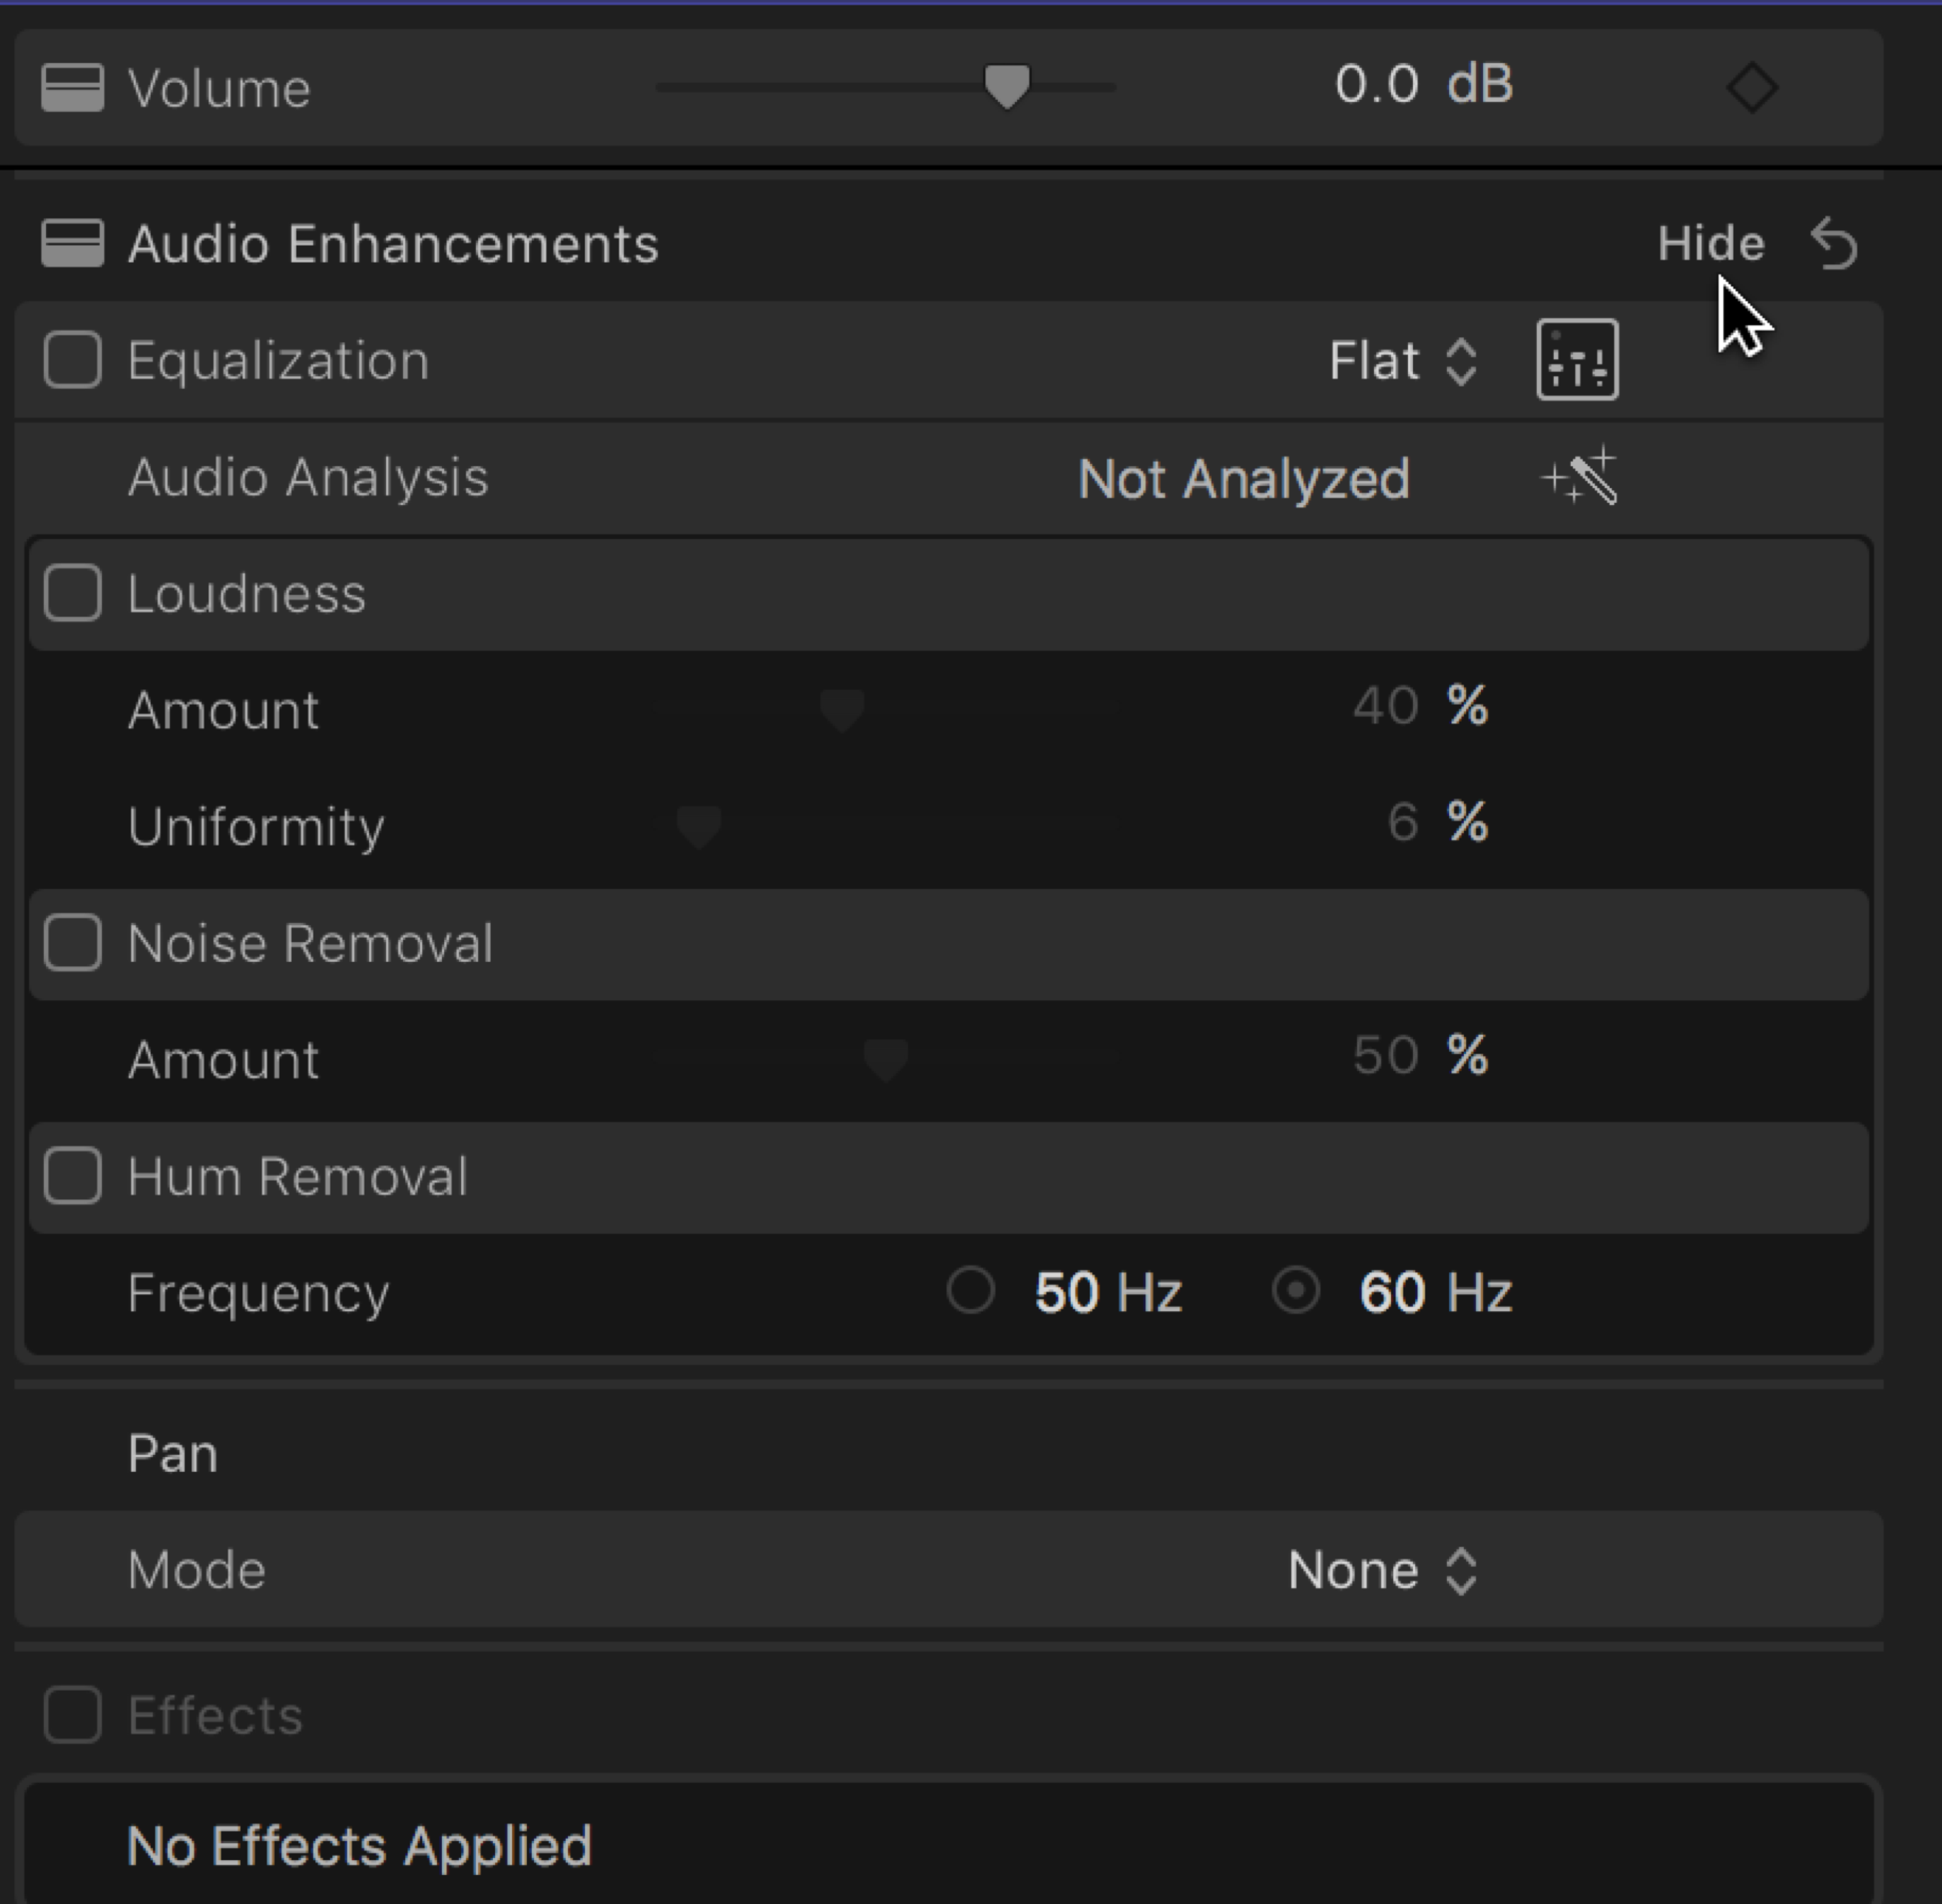
Task: Enable the Equalization checkbox
Action: click(72, 360)
